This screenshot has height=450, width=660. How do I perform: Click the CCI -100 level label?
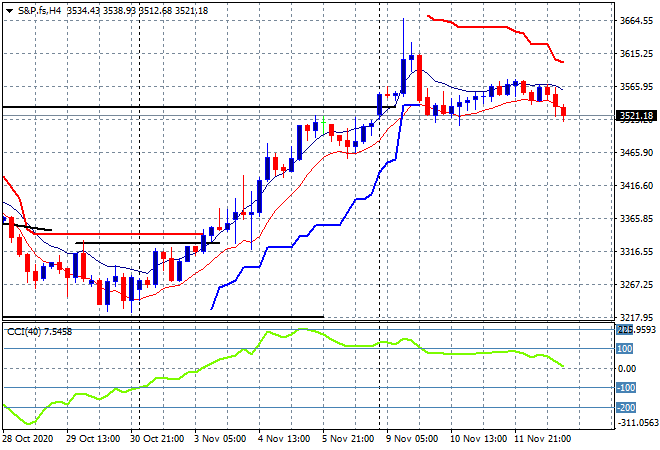(626, 388)
